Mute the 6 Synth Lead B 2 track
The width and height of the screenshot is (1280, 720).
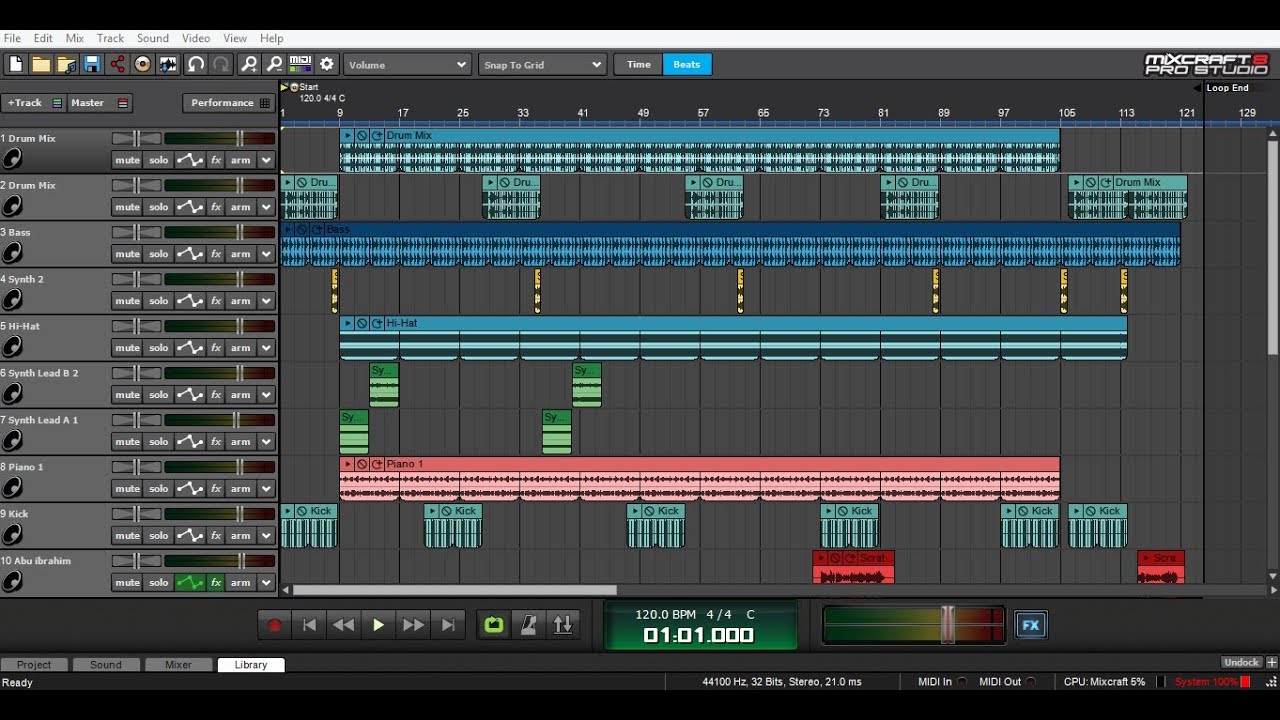[127, 395]
